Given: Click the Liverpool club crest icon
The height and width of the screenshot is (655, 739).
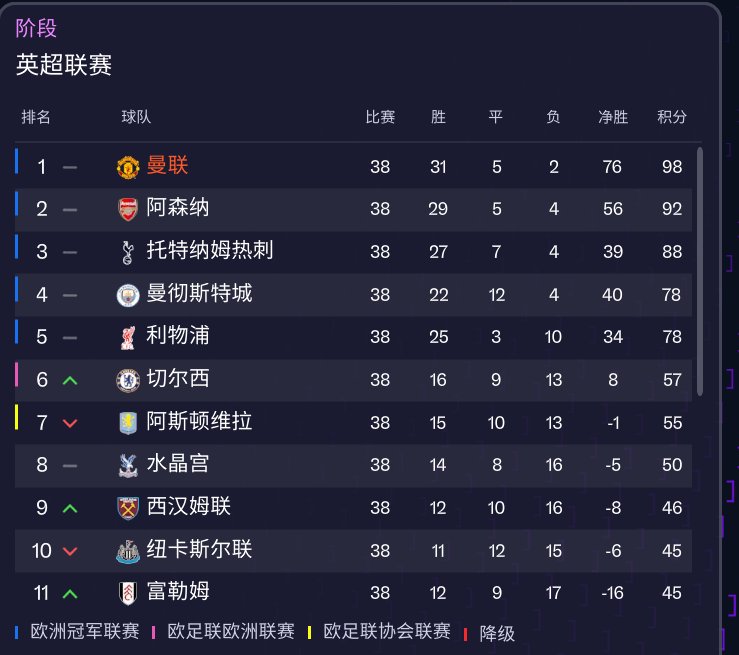Looking at the screenshot, I should coord(127,337).
